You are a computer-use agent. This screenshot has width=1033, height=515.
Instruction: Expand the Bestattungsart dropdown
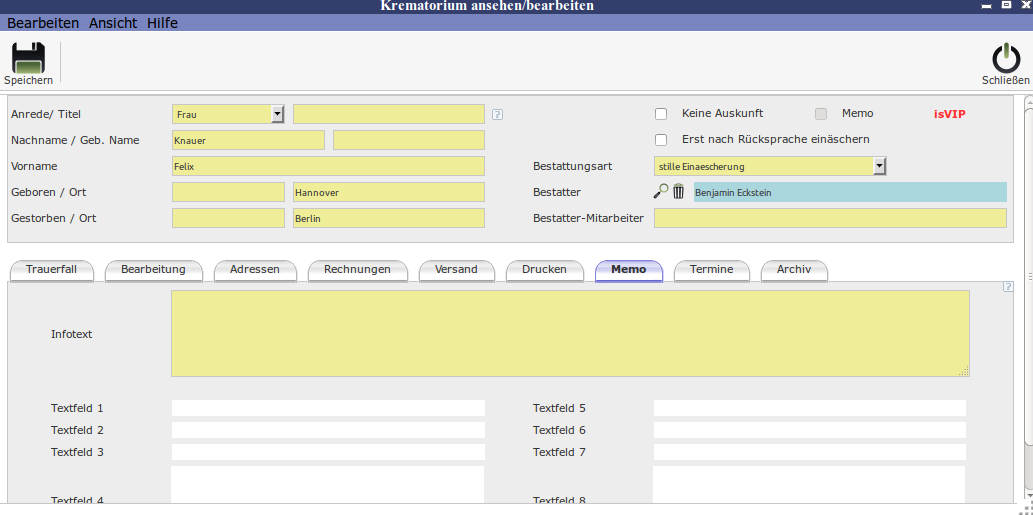click(880, 166)
